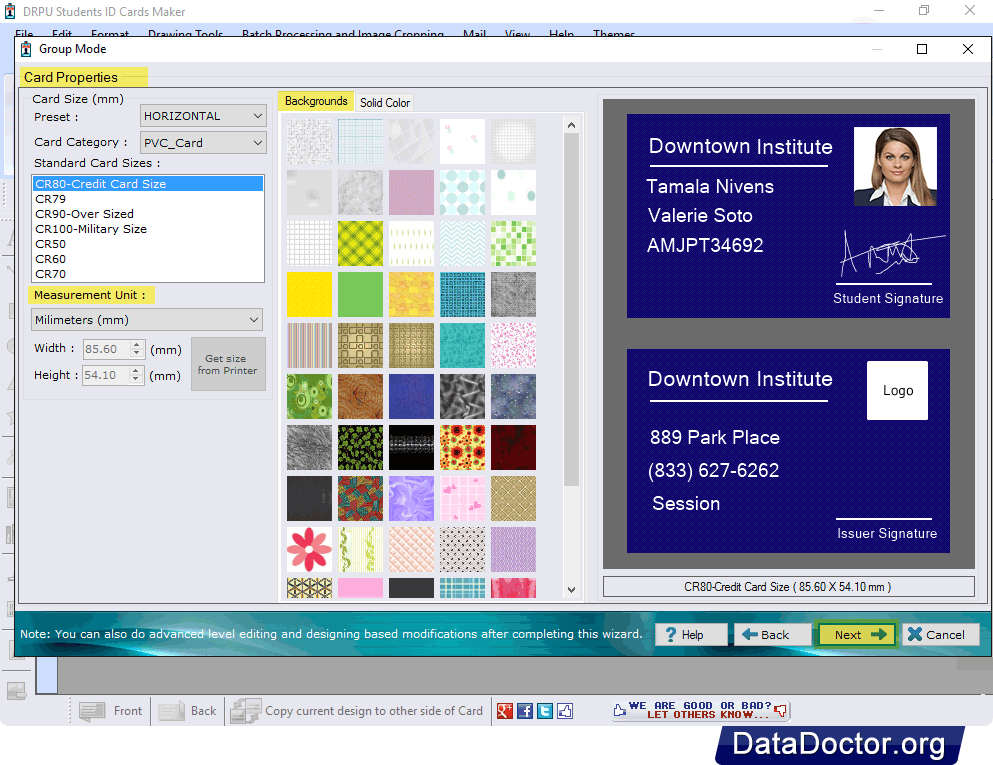Image resolution: width=993 pixels, height=765 pixels.
Task: Pick the purple swirl background thumbnail
Action: [412, 498]
